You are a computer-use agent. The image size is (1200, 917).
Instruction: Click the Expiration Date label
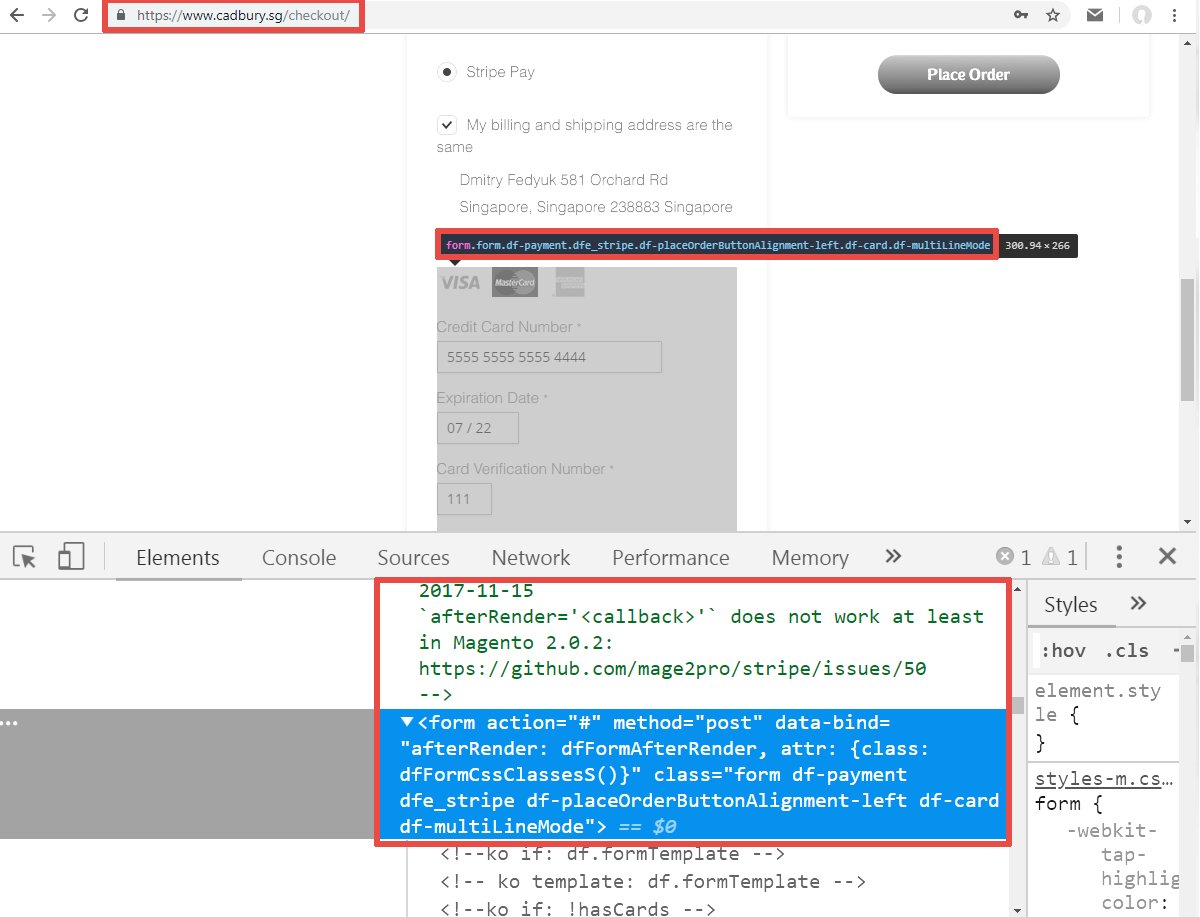click(x=492, y=398)
